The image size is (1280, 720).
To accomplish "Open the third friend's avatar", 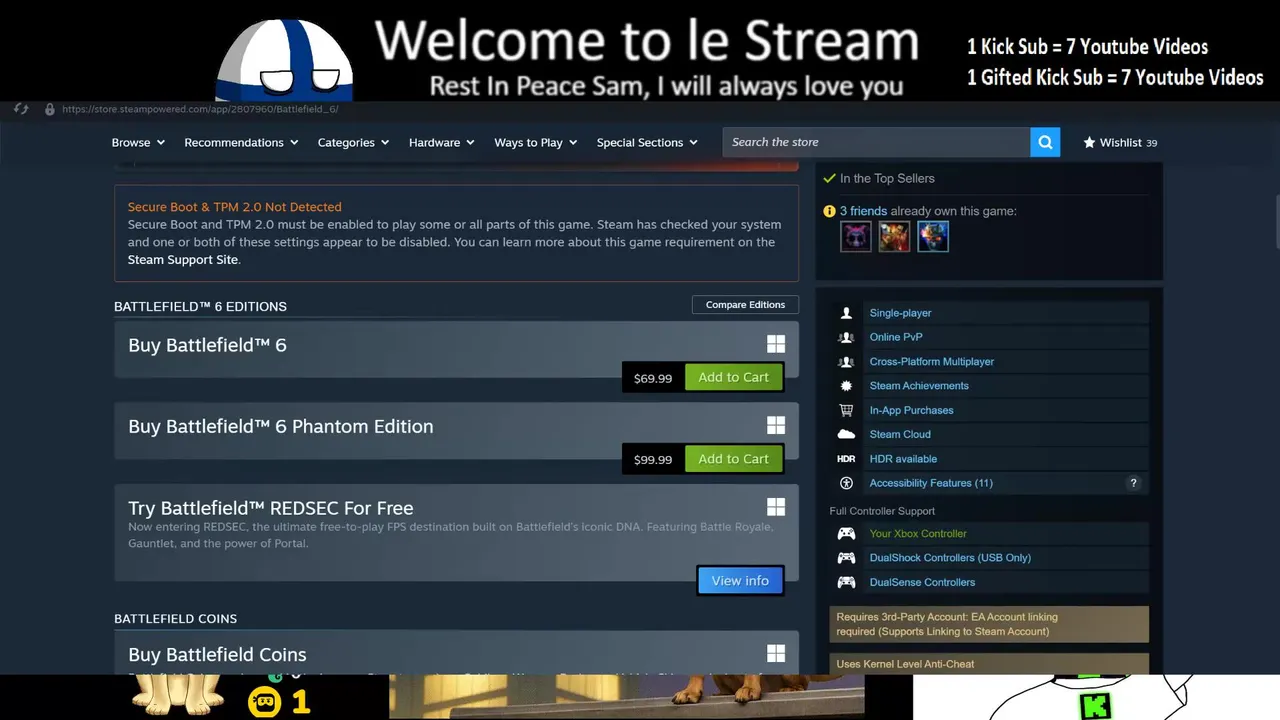I will (x=933, y=237).
